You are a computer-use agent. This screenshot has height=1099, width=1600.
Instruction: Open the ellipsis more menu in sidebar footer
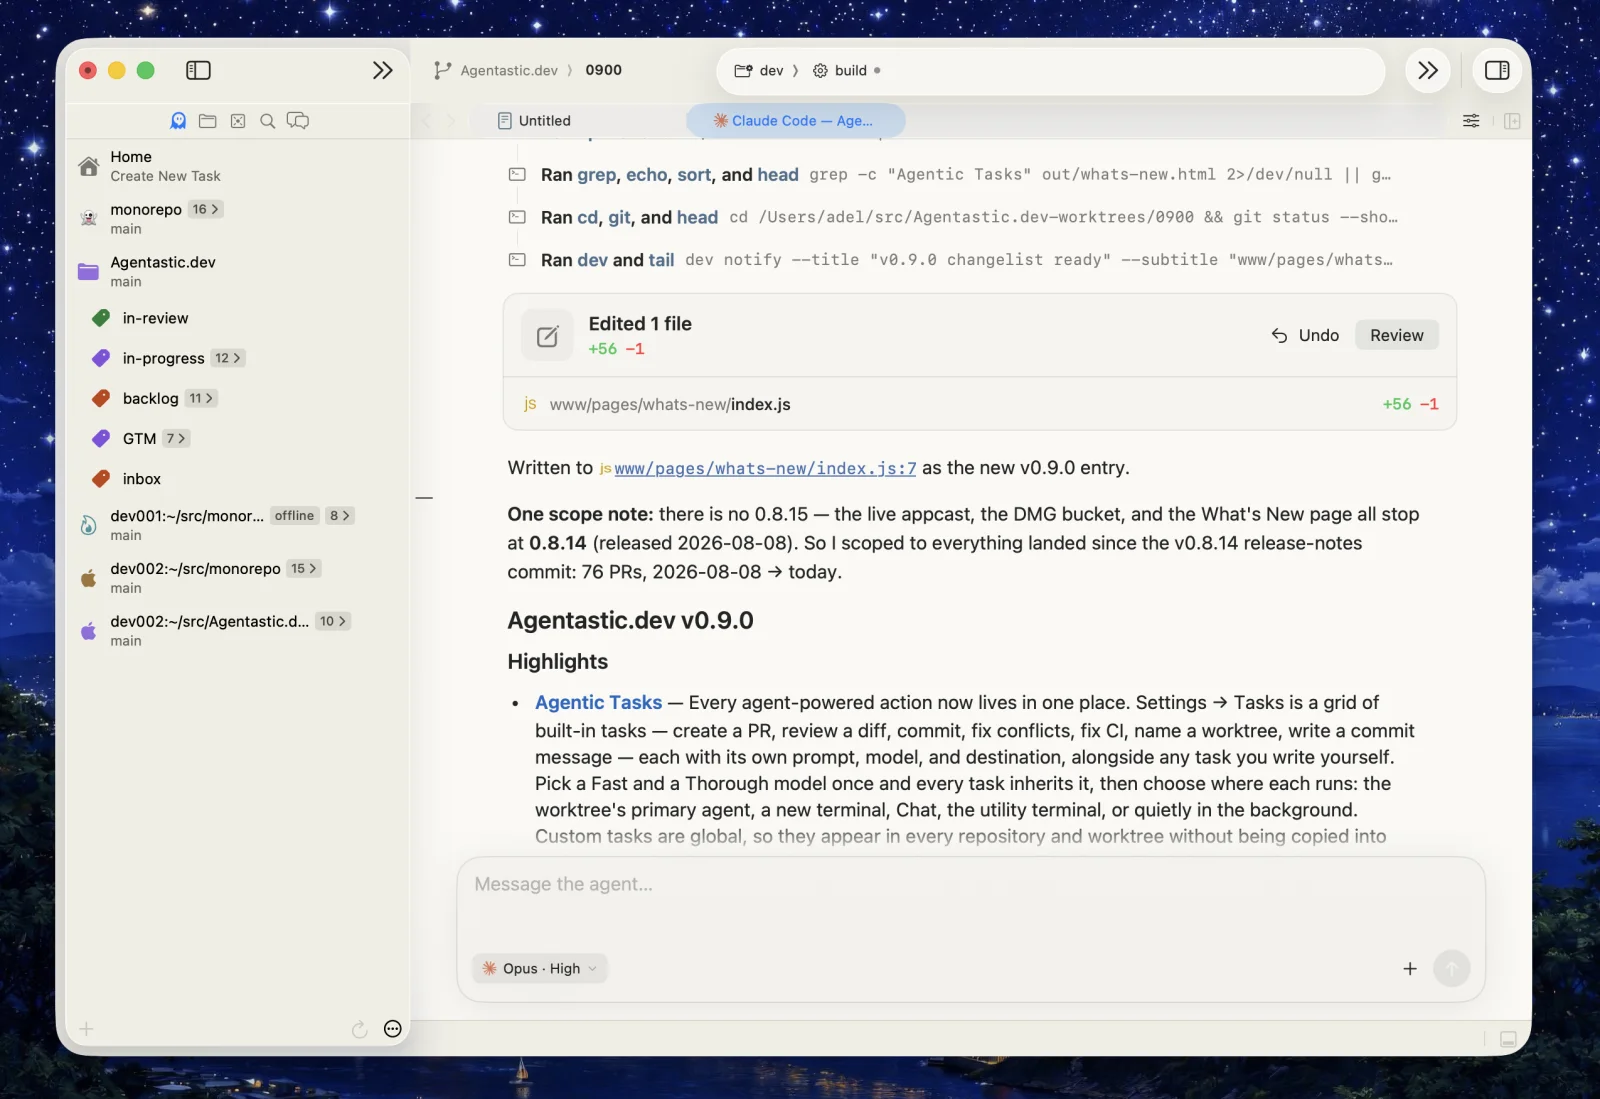pyautogui.click(x=393, y=1029)
